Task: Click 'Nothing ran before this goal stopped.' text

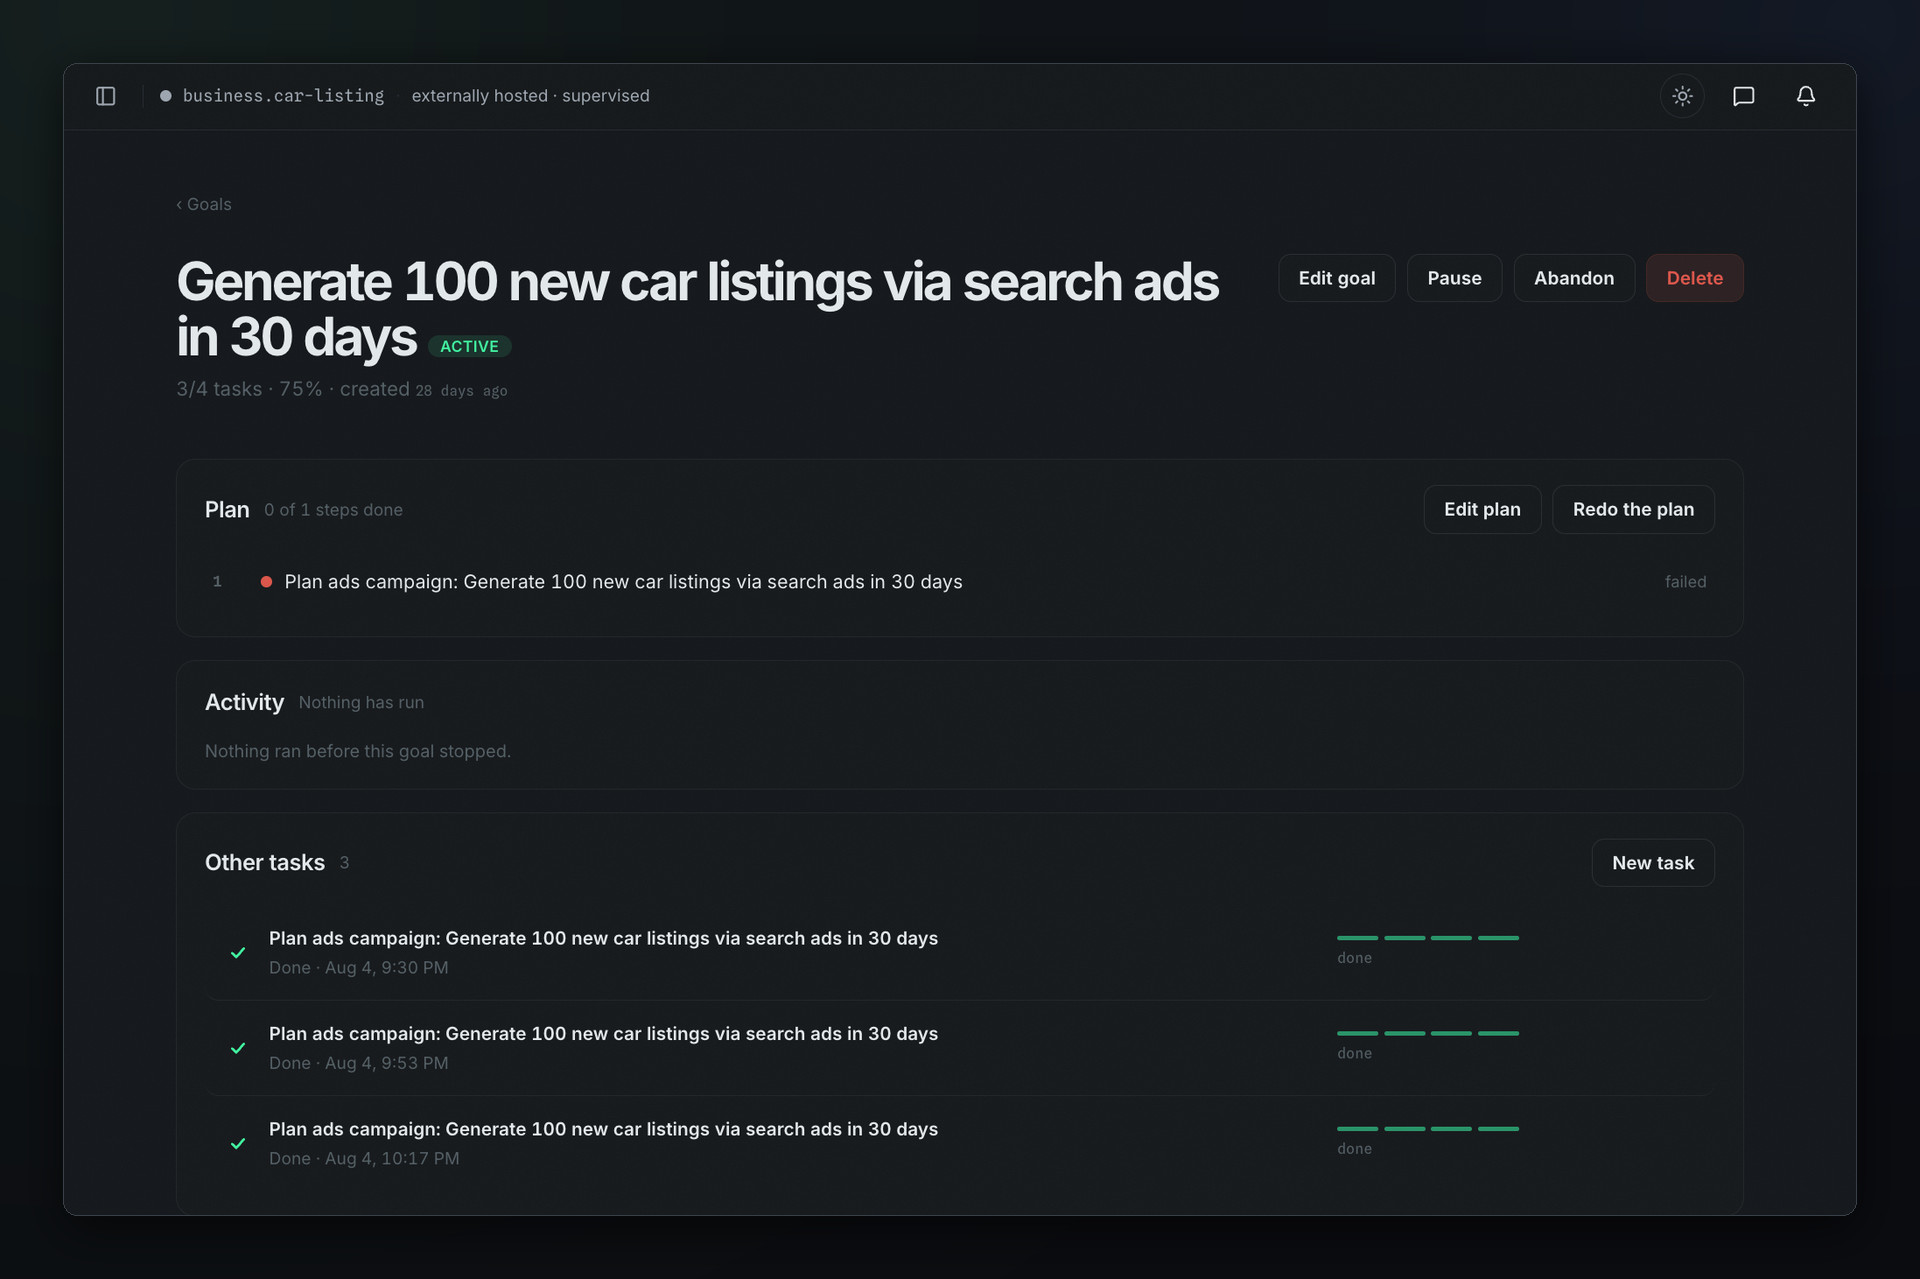Action: click(x=357, y=751)
